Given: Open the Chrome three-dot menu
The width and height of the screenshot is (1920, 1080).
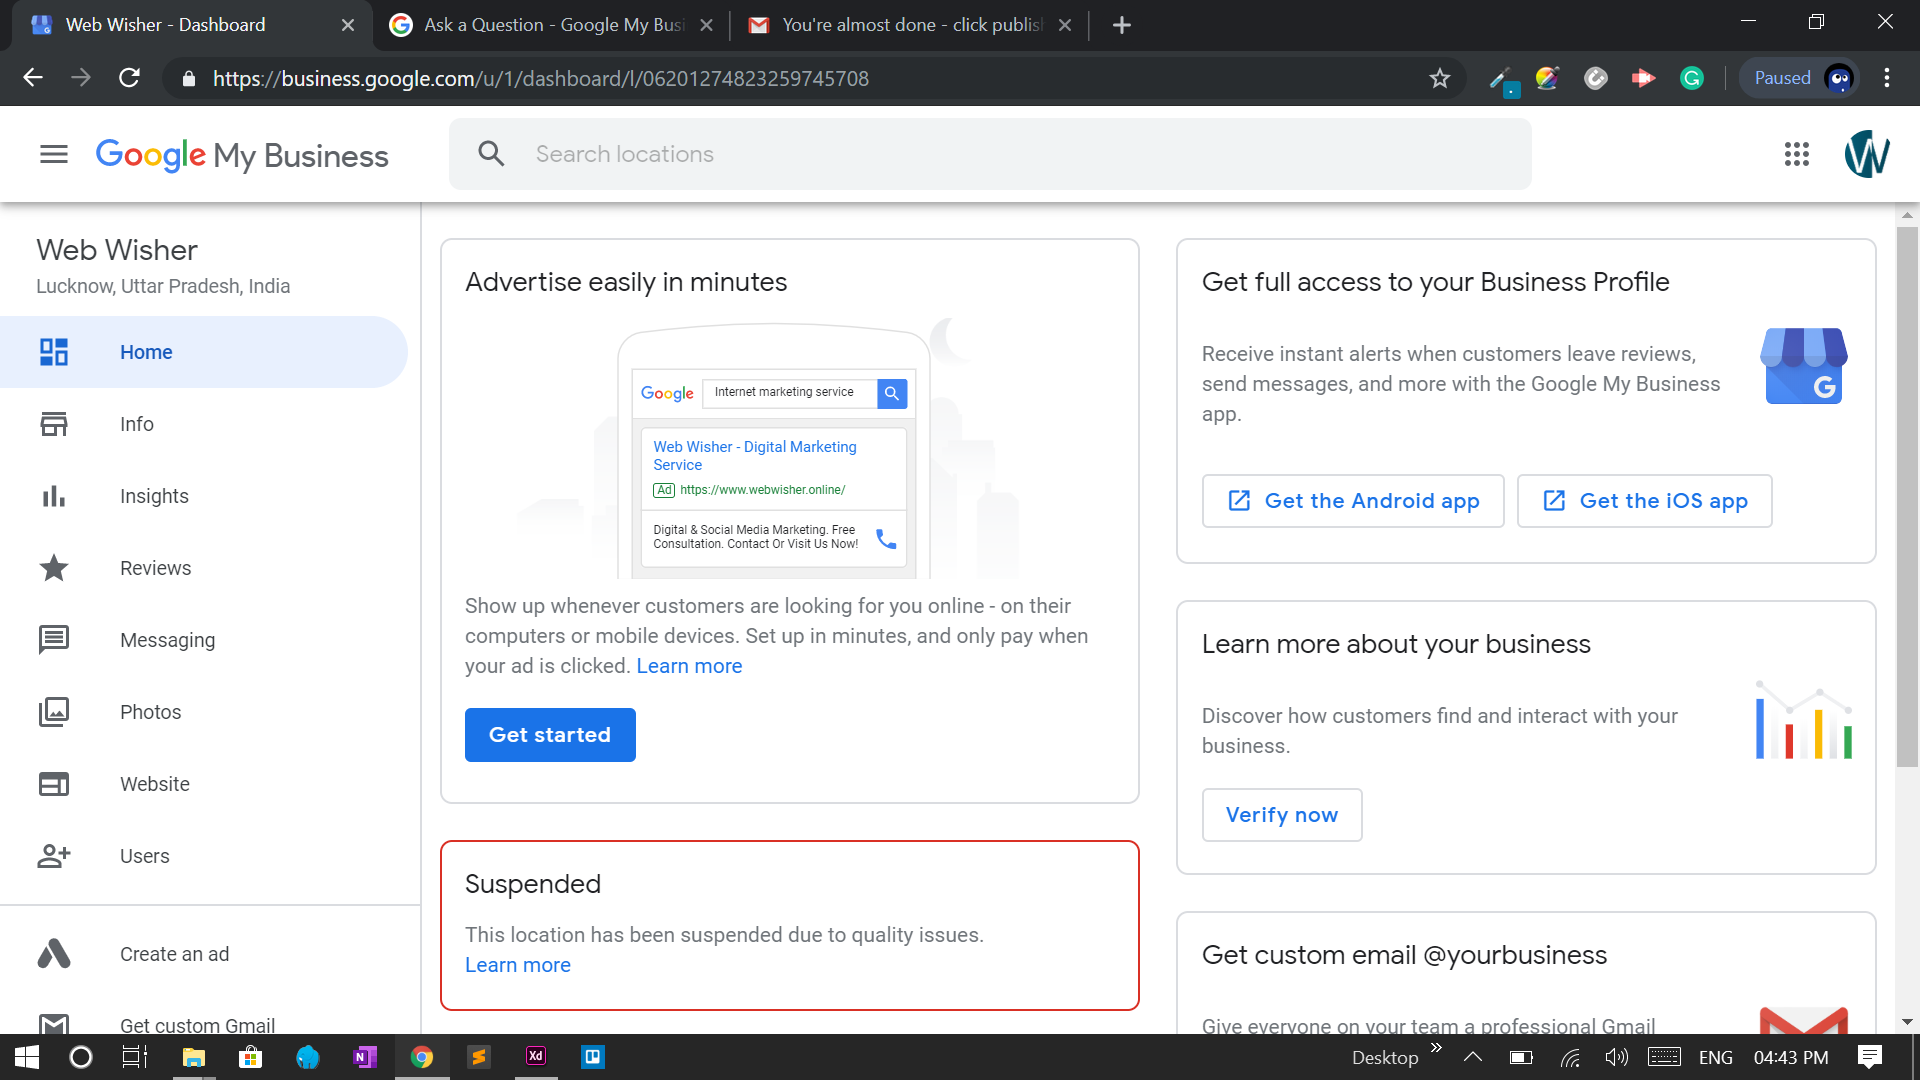Looking at the screenshot, I should [1886, 78].
